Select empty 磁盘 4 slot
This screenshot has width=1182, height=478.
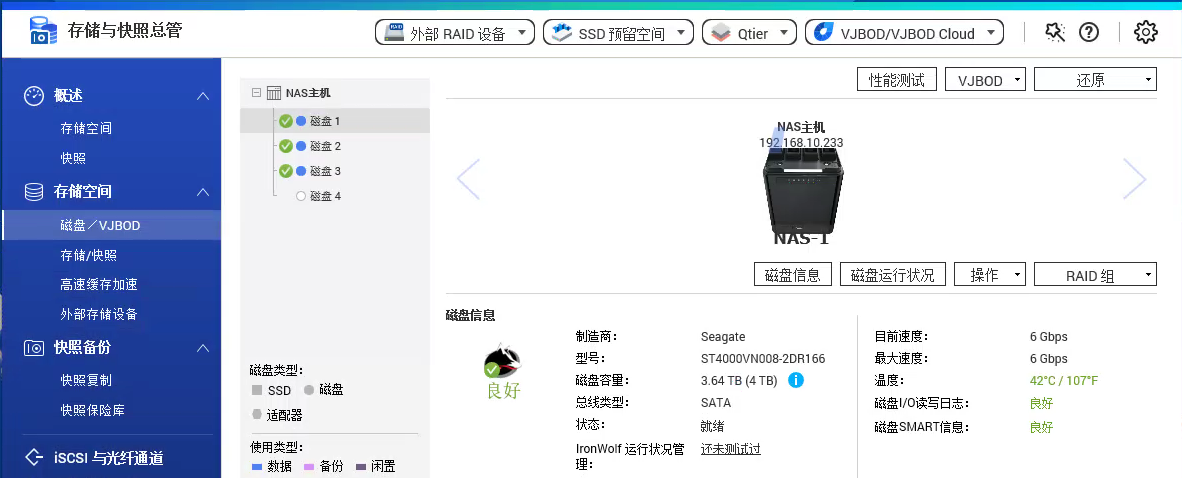pyautogui.click(x=325, y=196)
